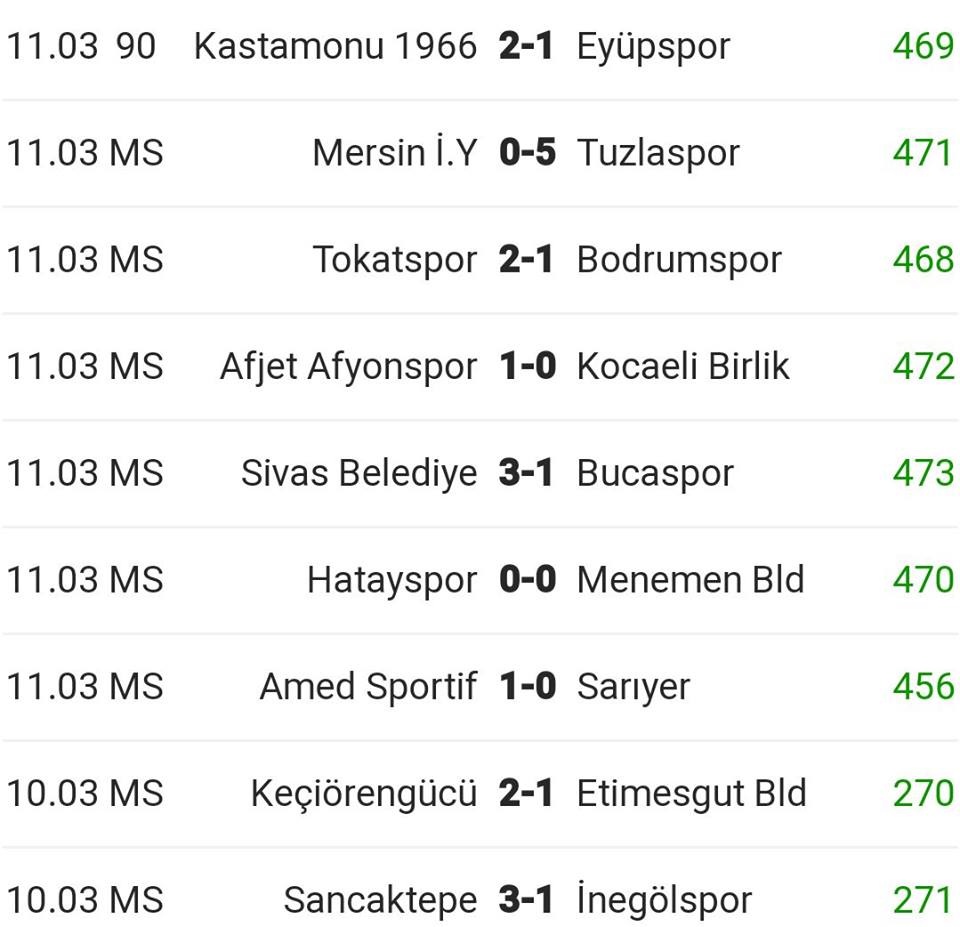Image resolution: width=960 pixels, height=927 pixels.
Task: Click the Eyüpspor team name
Action: coord(653,46)
